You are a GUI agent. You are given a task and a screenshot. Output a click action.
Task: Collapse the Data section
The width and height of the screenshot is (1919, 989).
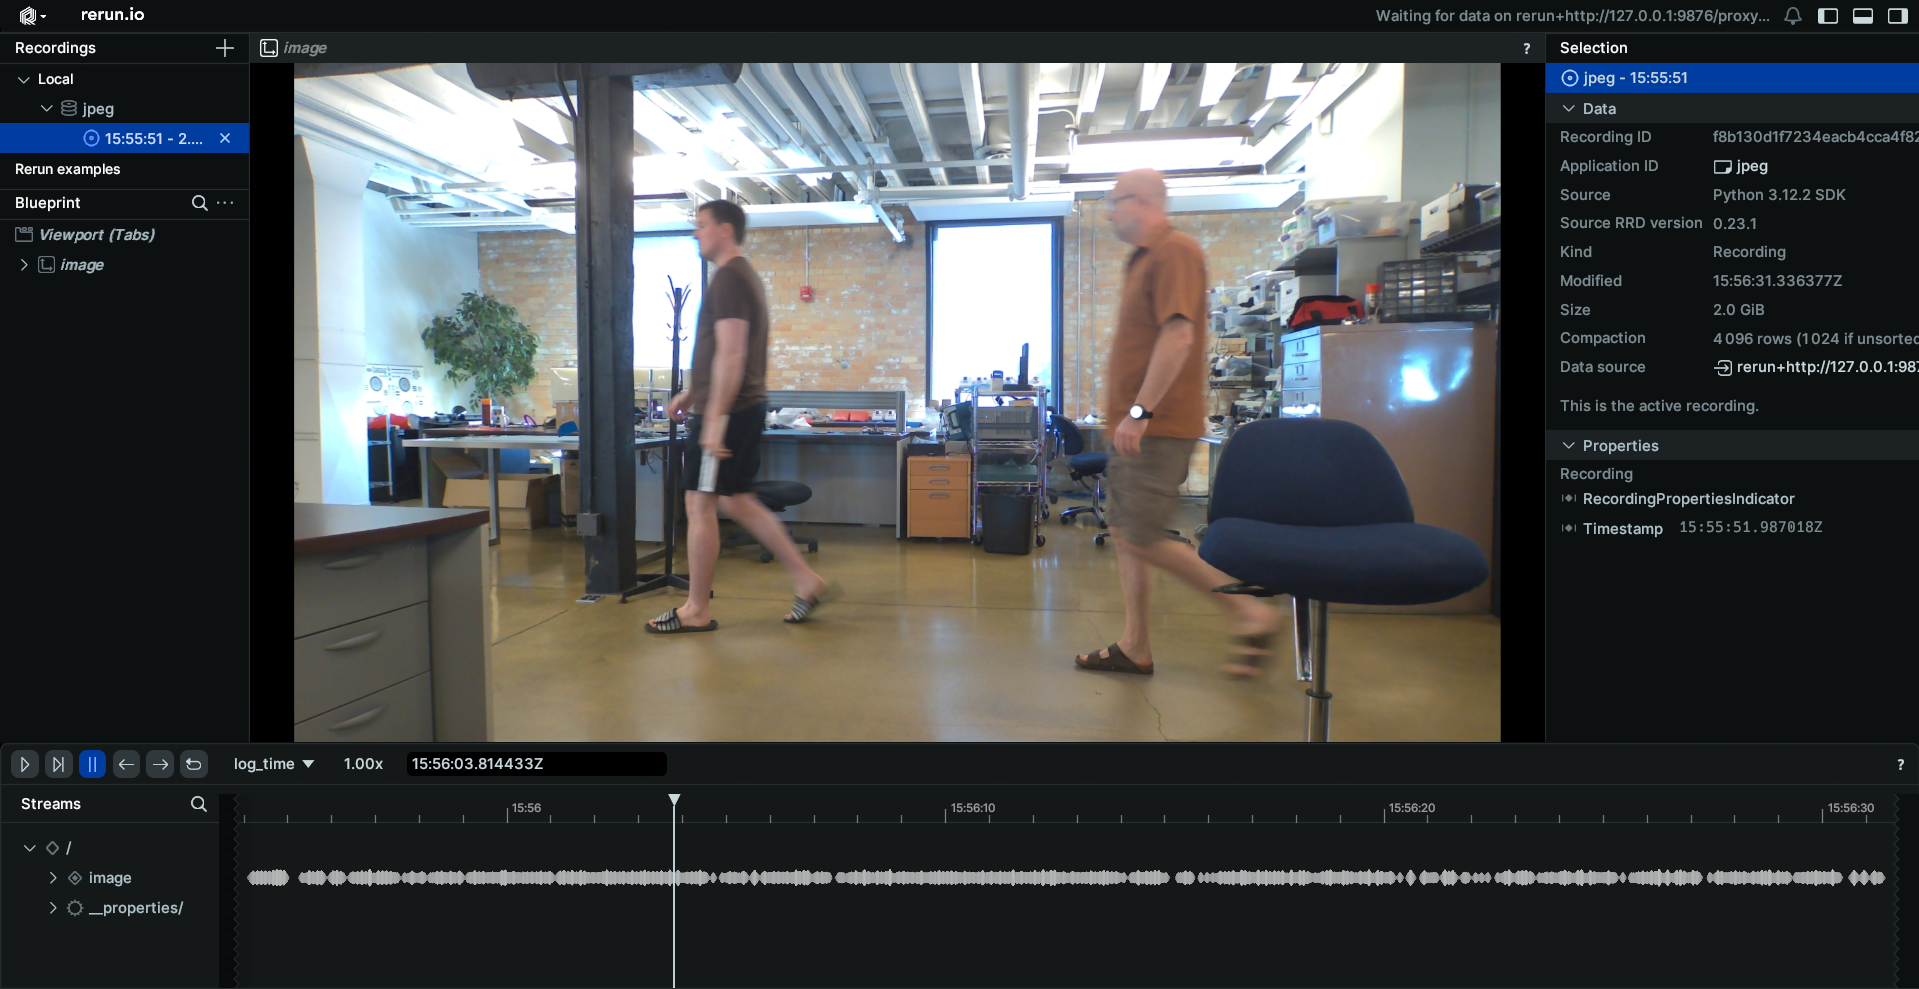(x=1569, y=108)
